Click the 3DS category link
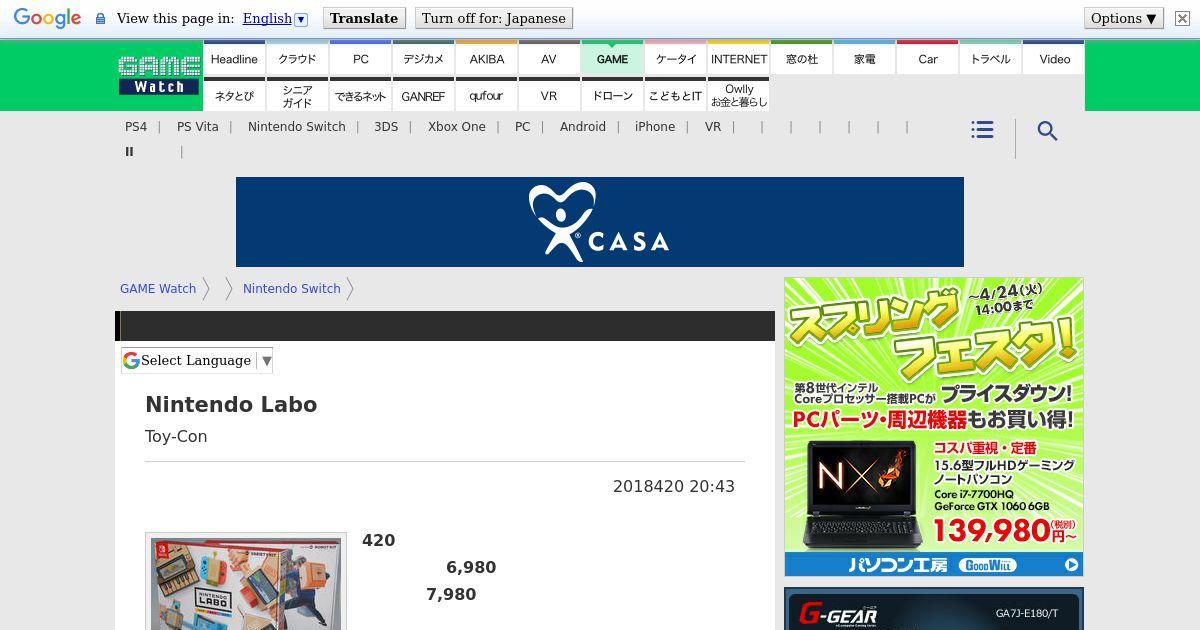This screenshot has width=1200, height=630. (x=386, y=127)
